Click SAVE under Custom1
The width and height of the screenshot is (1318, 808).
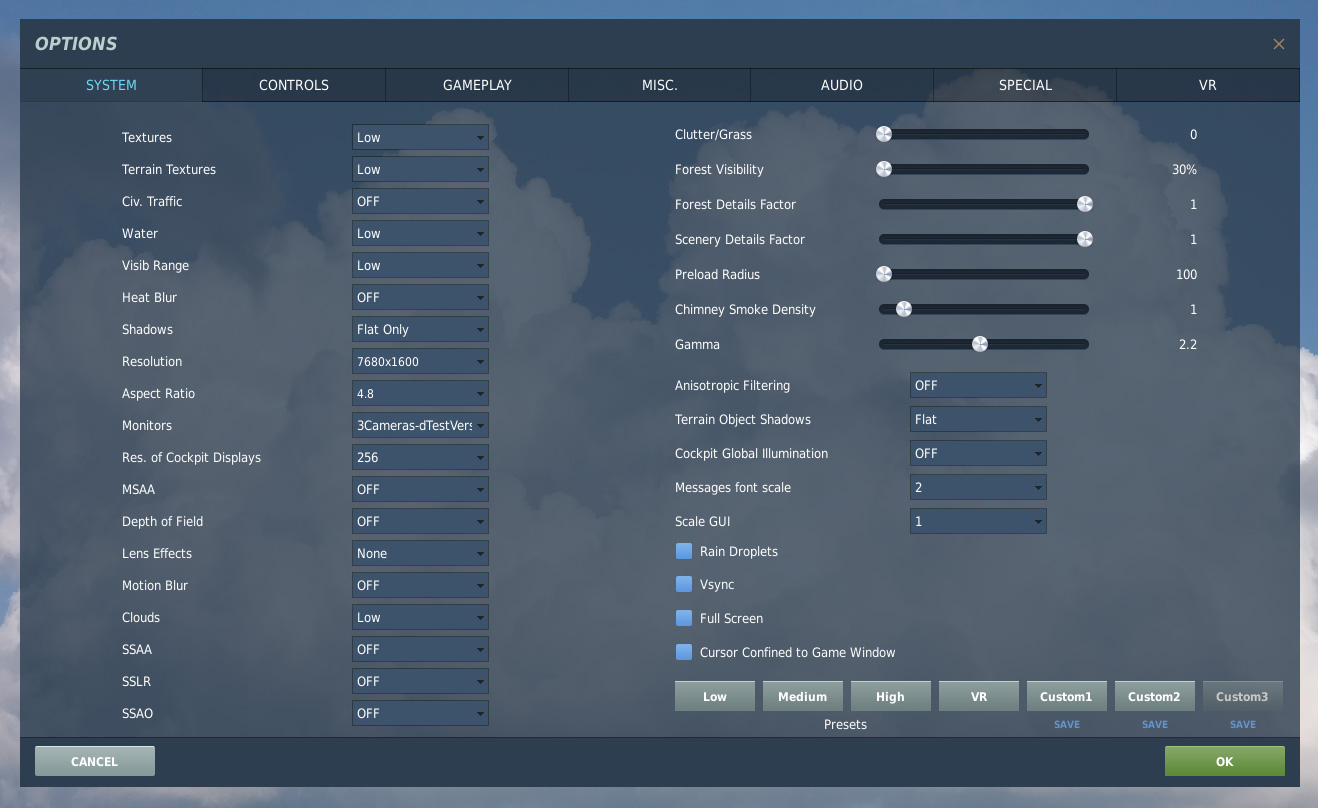pos(1067,724)
